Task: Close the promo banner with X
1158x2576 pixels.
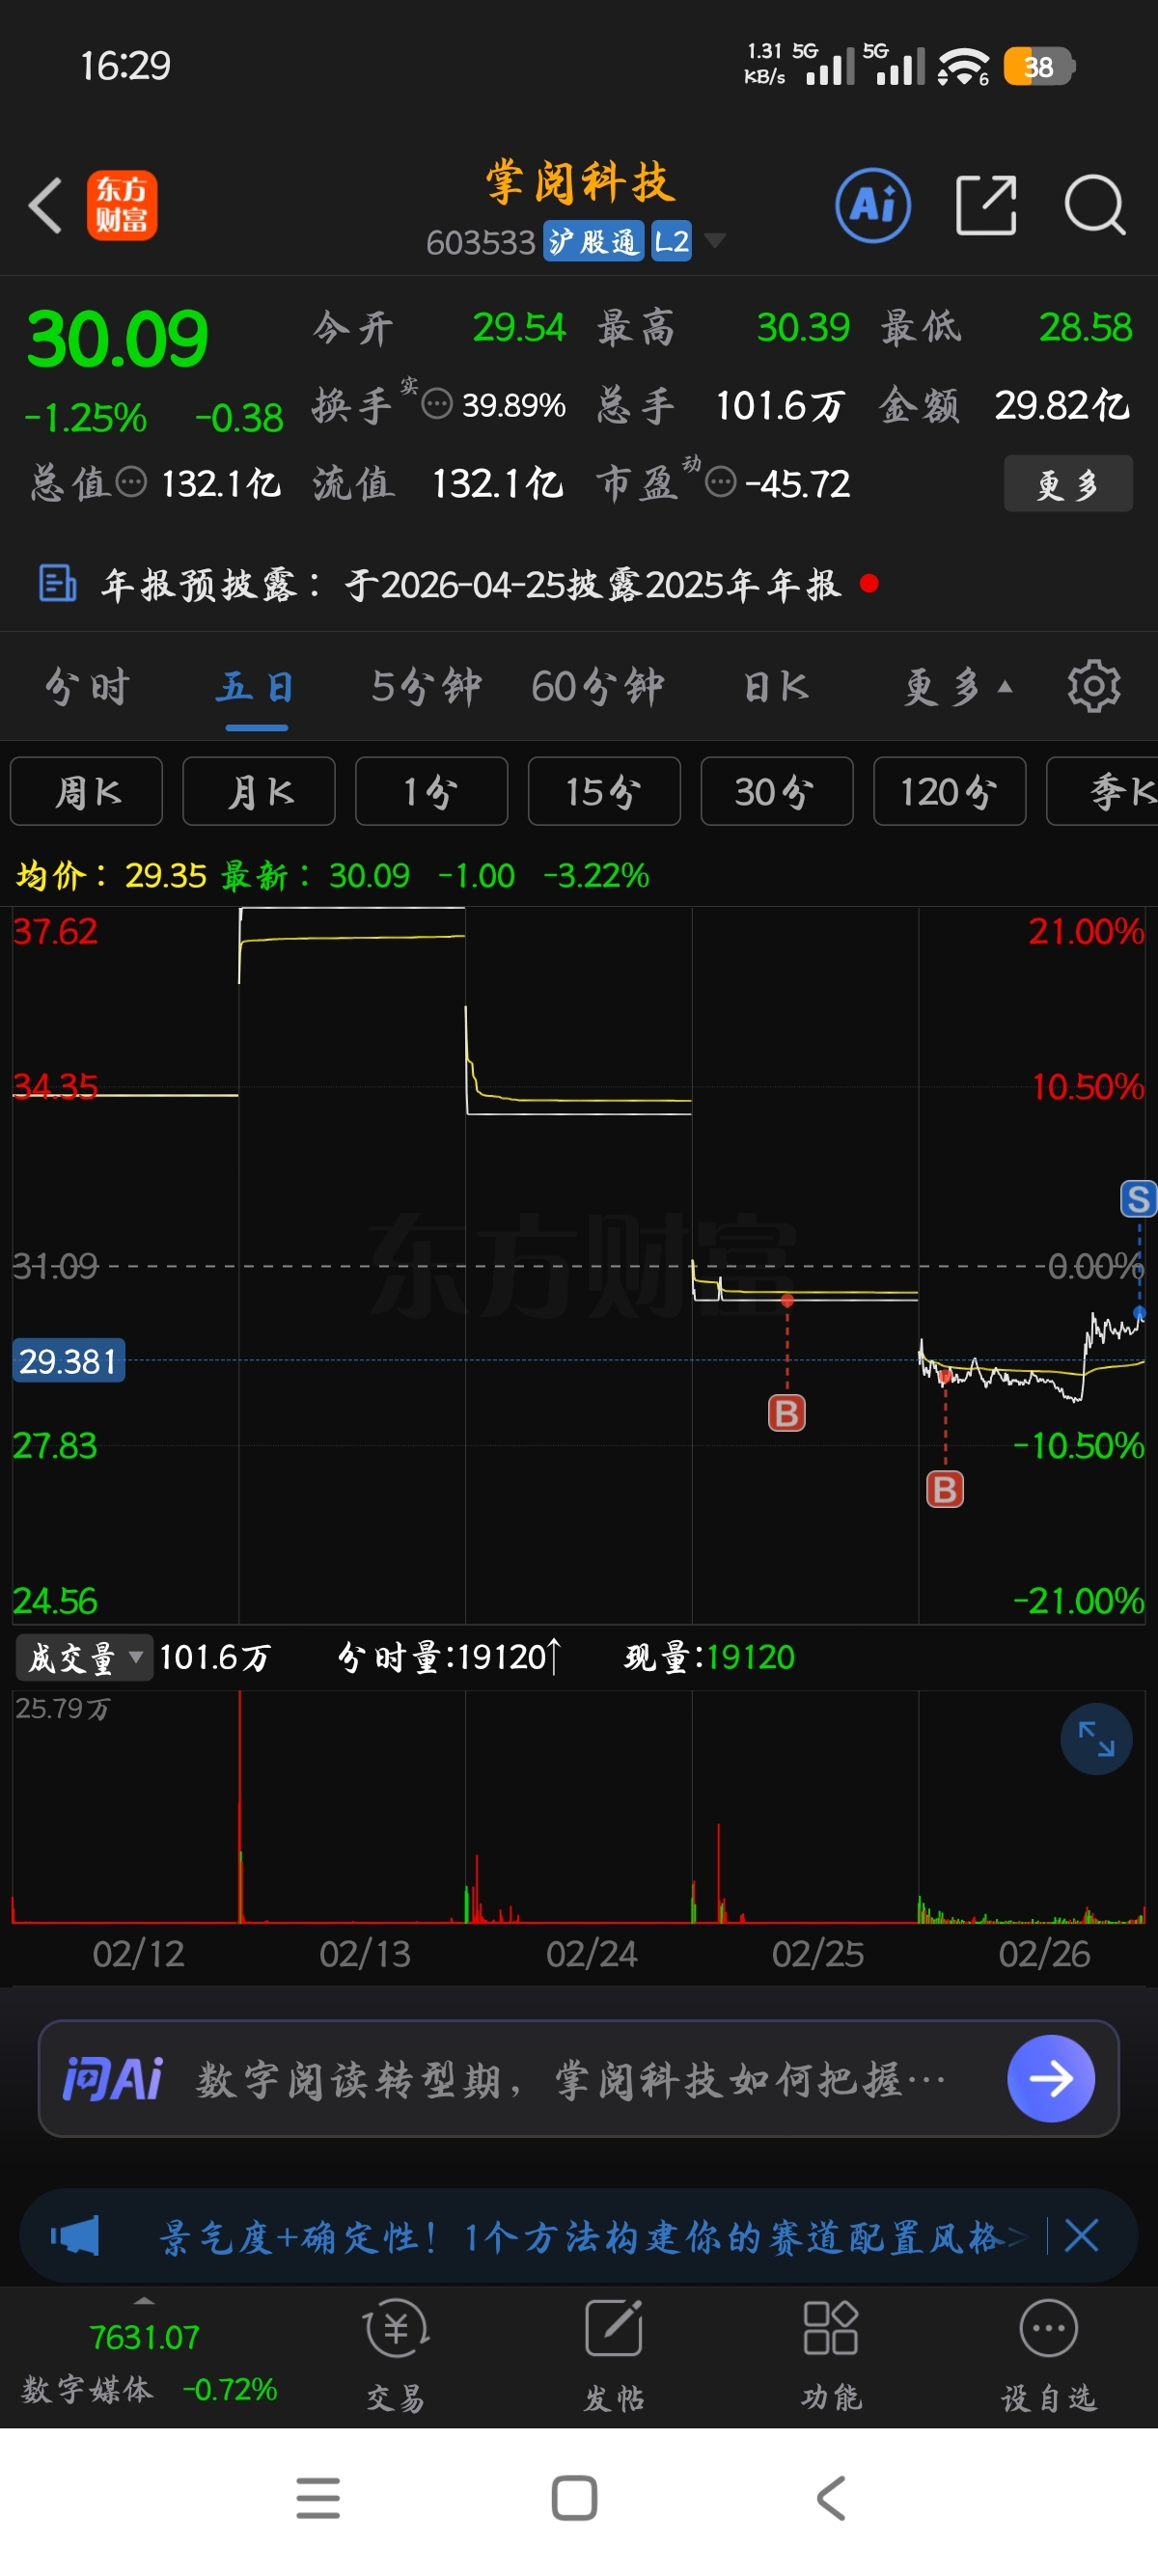Action: tap(1082, 2235)
